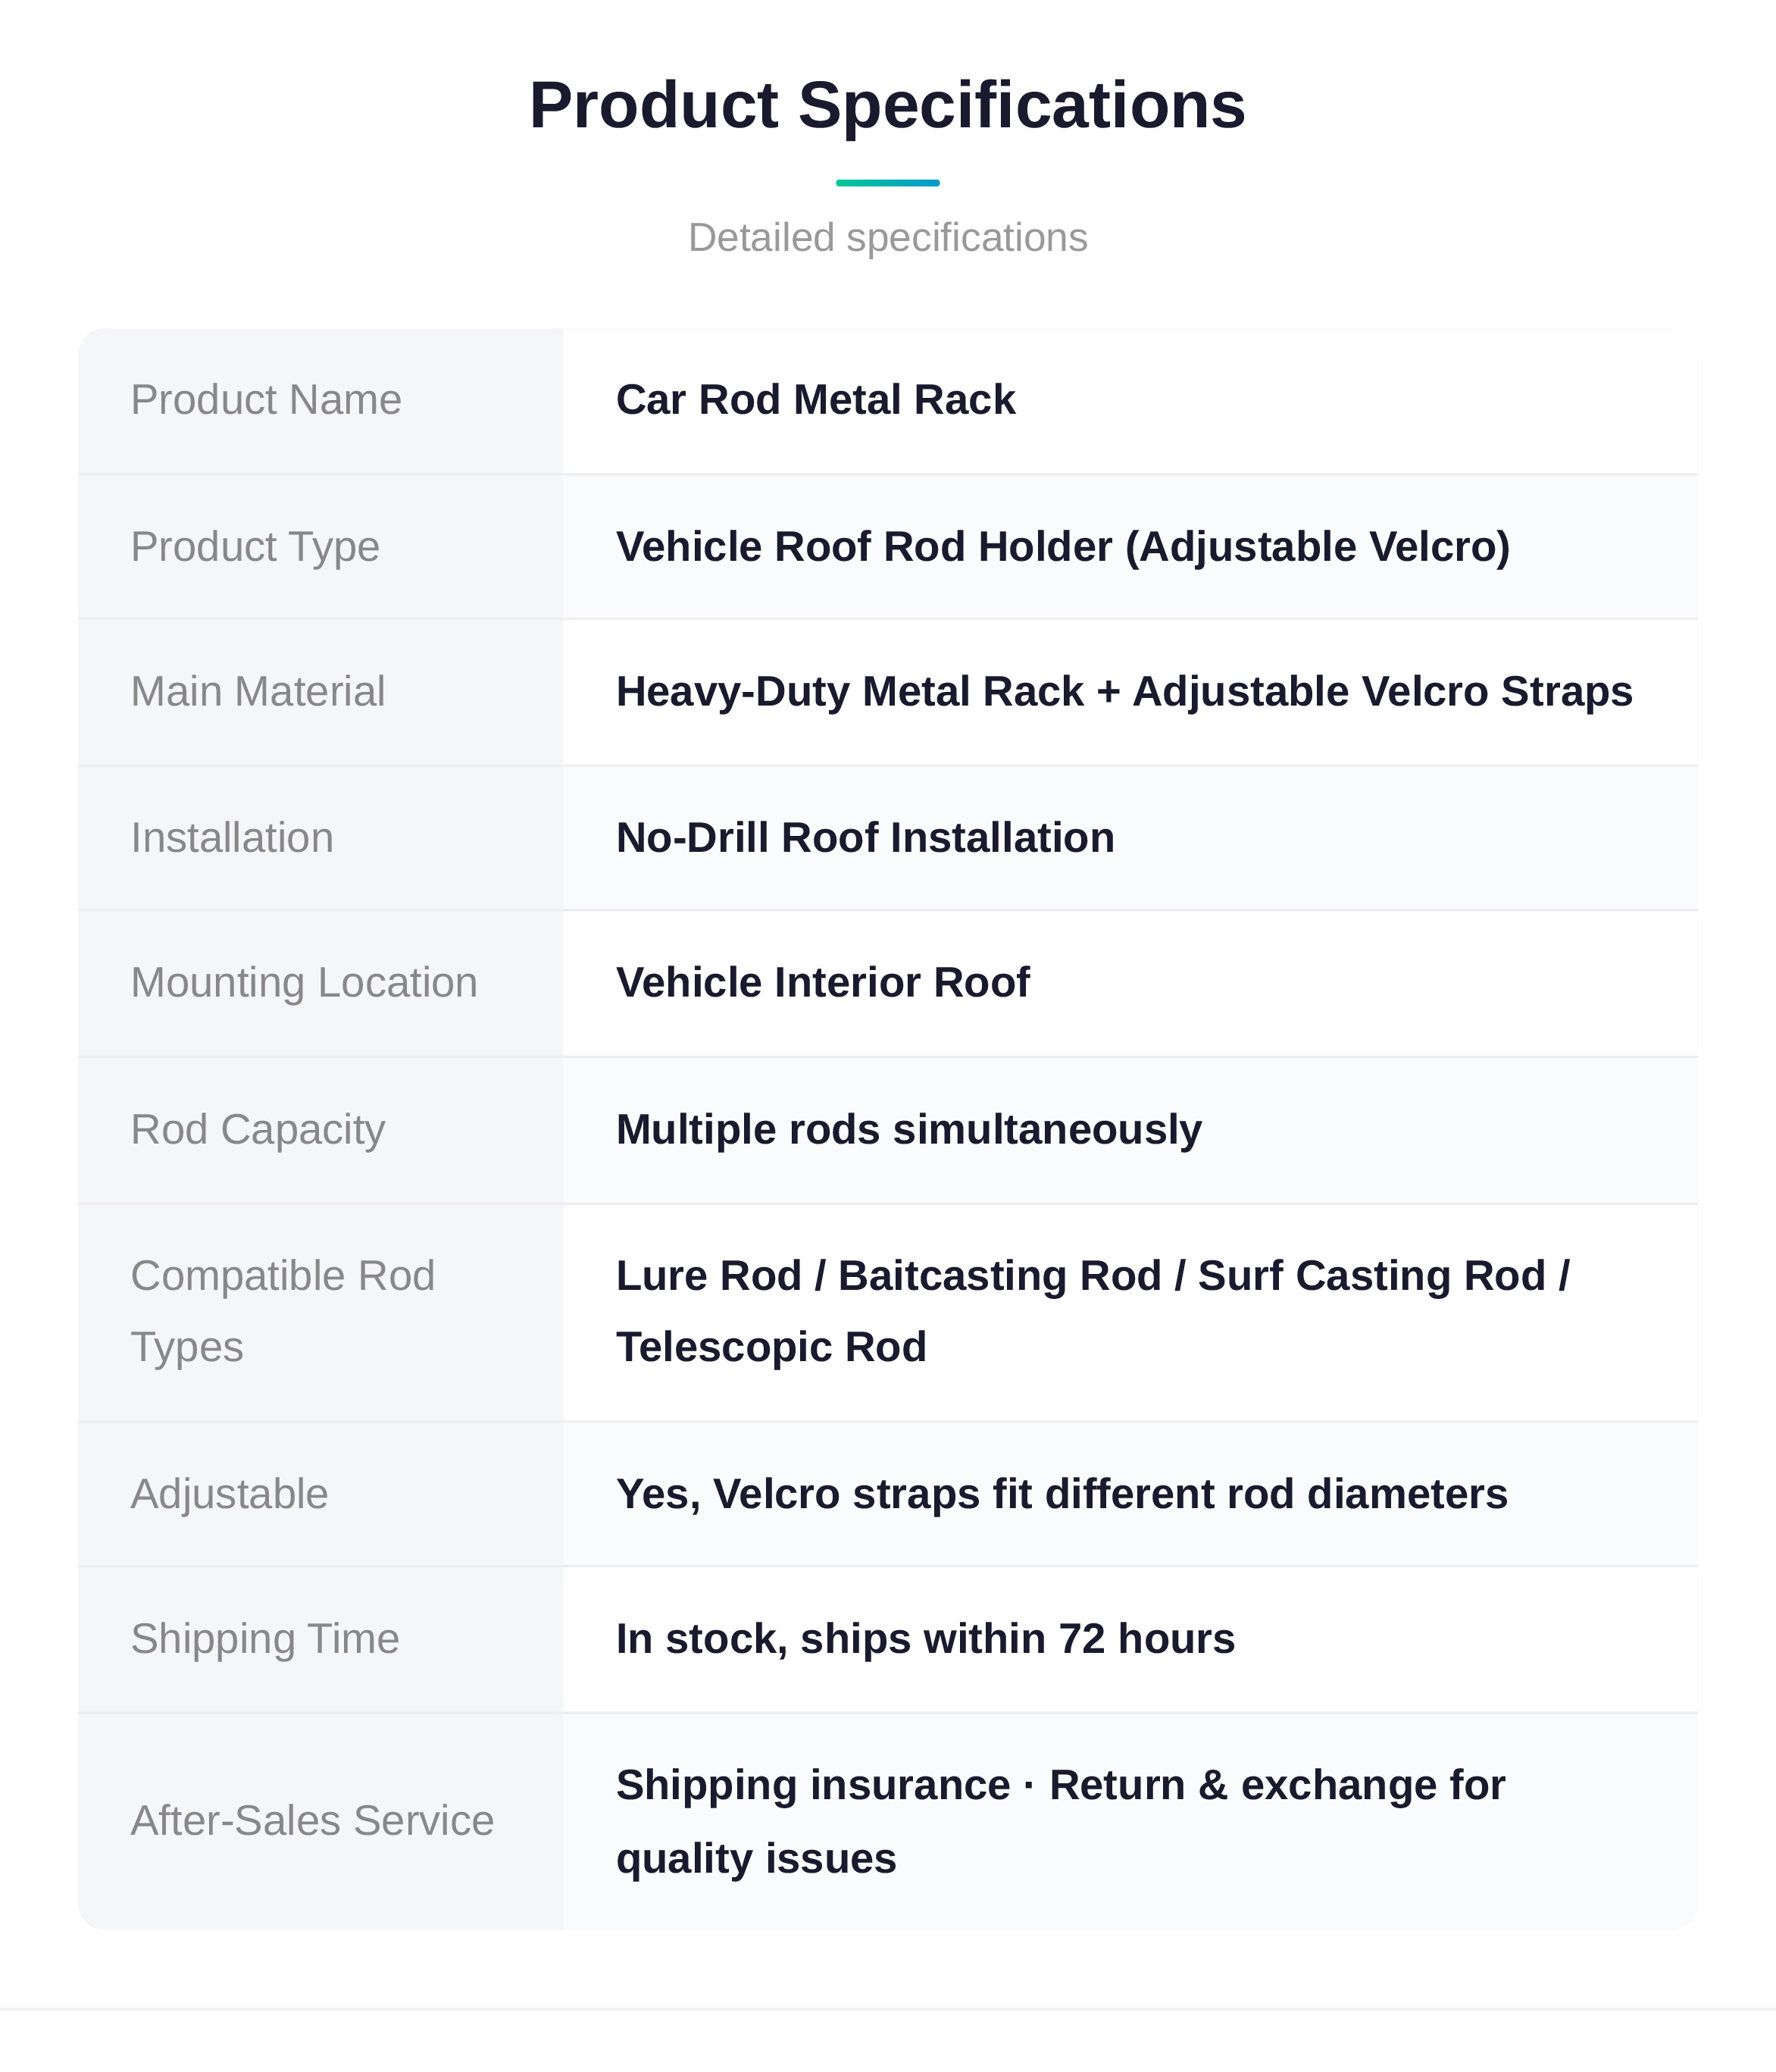
Task: Select No-Drill Roof Installation value
Action: [x=865, y=838]
